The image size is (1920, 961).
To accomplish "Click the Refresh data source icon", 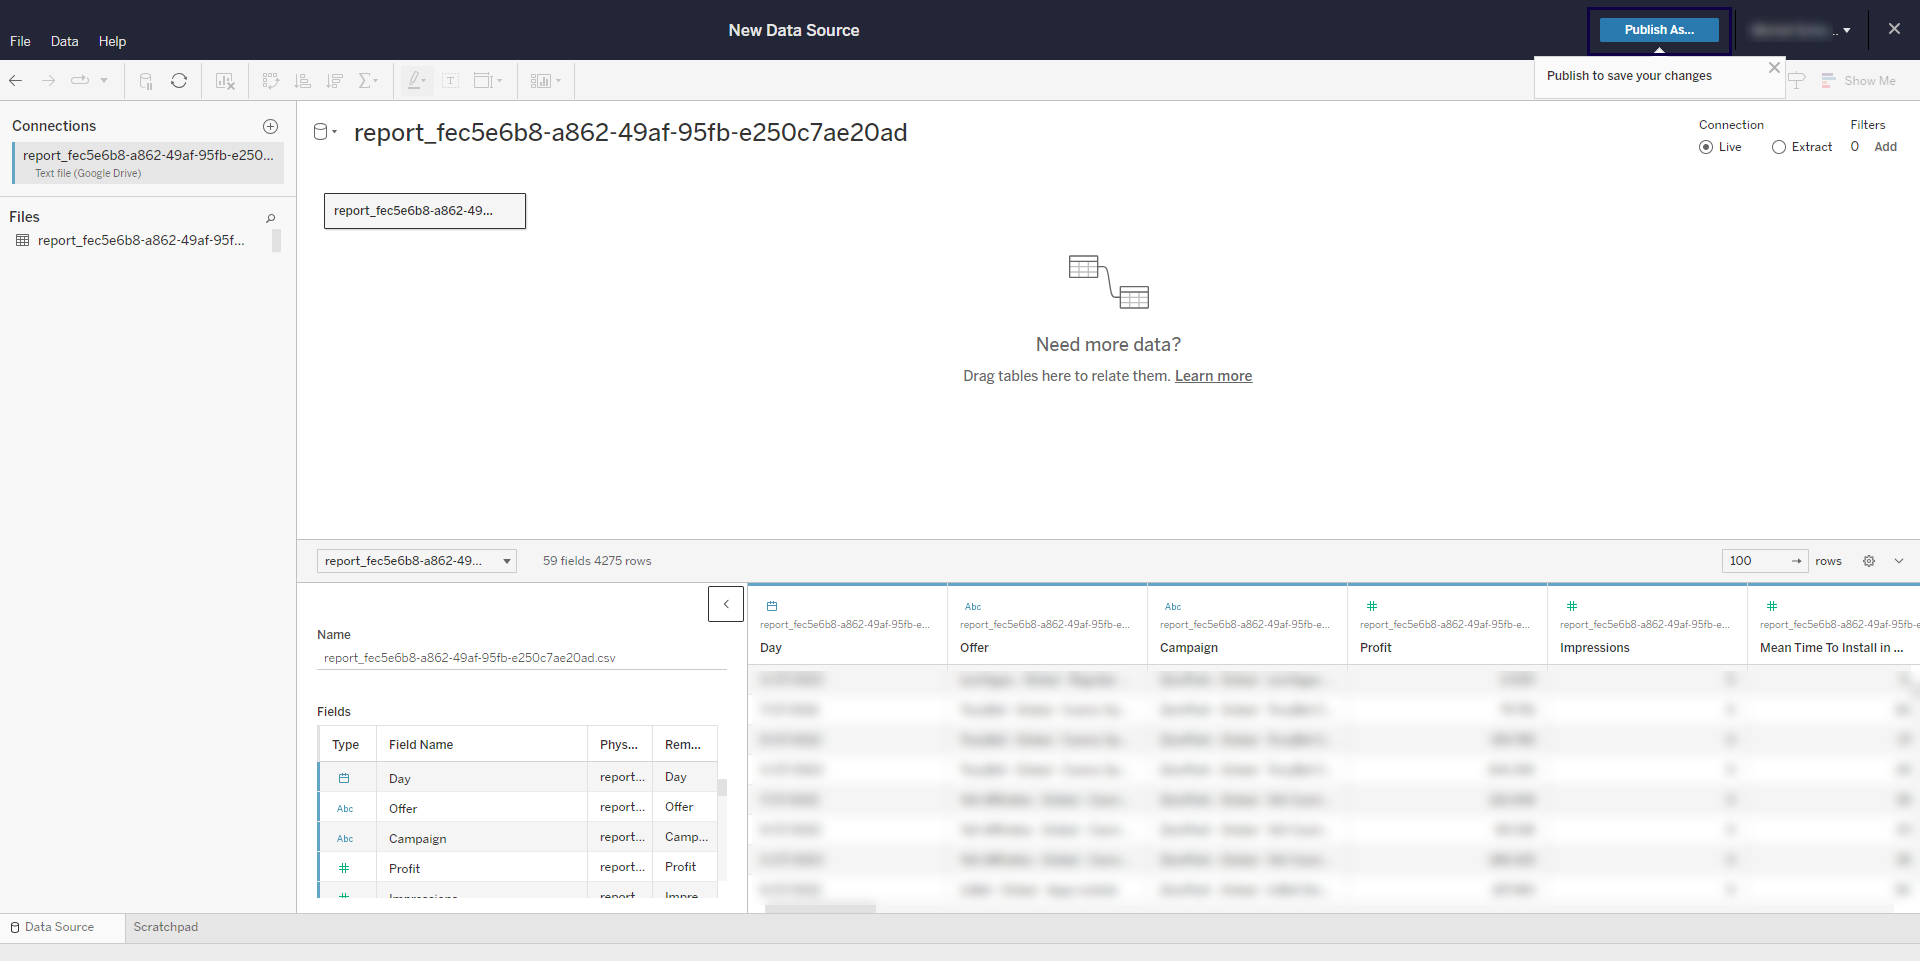I will pos(179,81).
